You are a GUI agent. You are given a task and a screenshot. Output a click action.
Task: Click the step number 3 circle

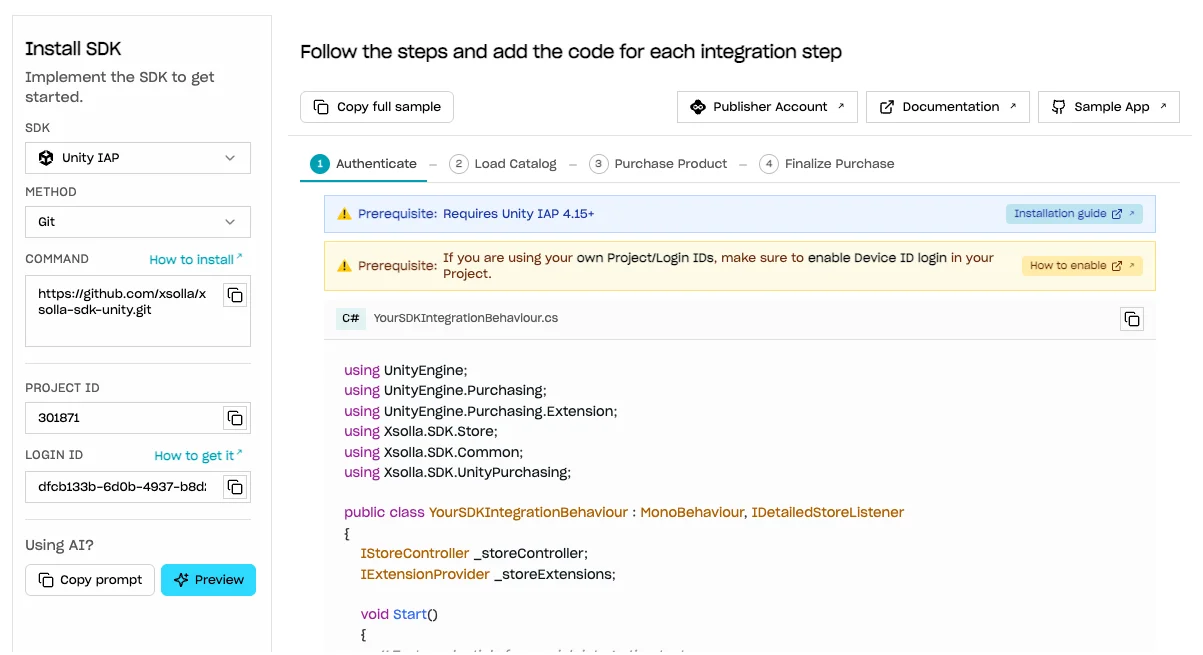click(599, 164)
